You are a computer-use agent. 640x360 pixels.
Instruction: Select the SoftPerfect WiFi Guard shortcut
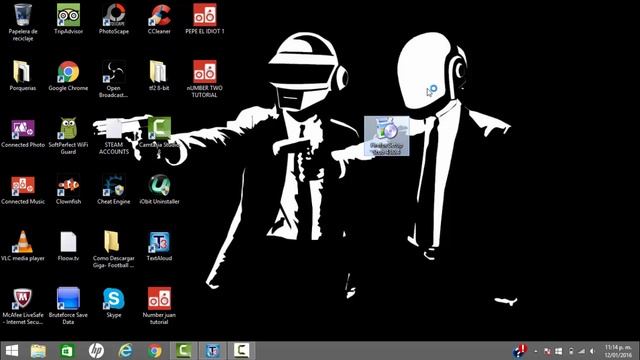[68, 136]
